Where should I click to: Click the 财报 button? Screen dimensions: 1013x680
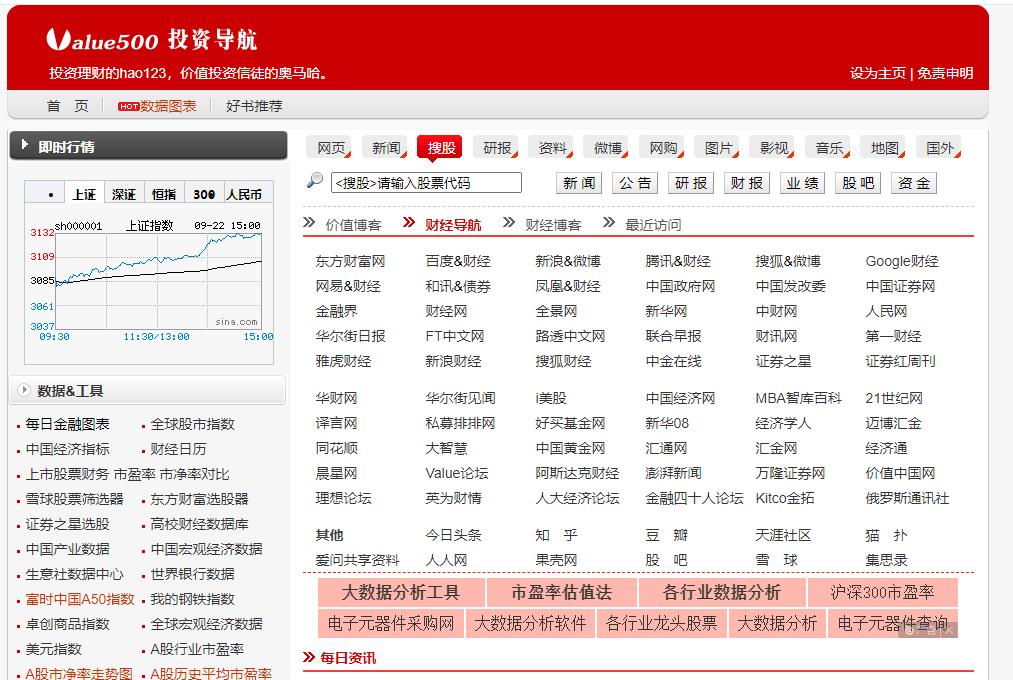click(746, 183)
